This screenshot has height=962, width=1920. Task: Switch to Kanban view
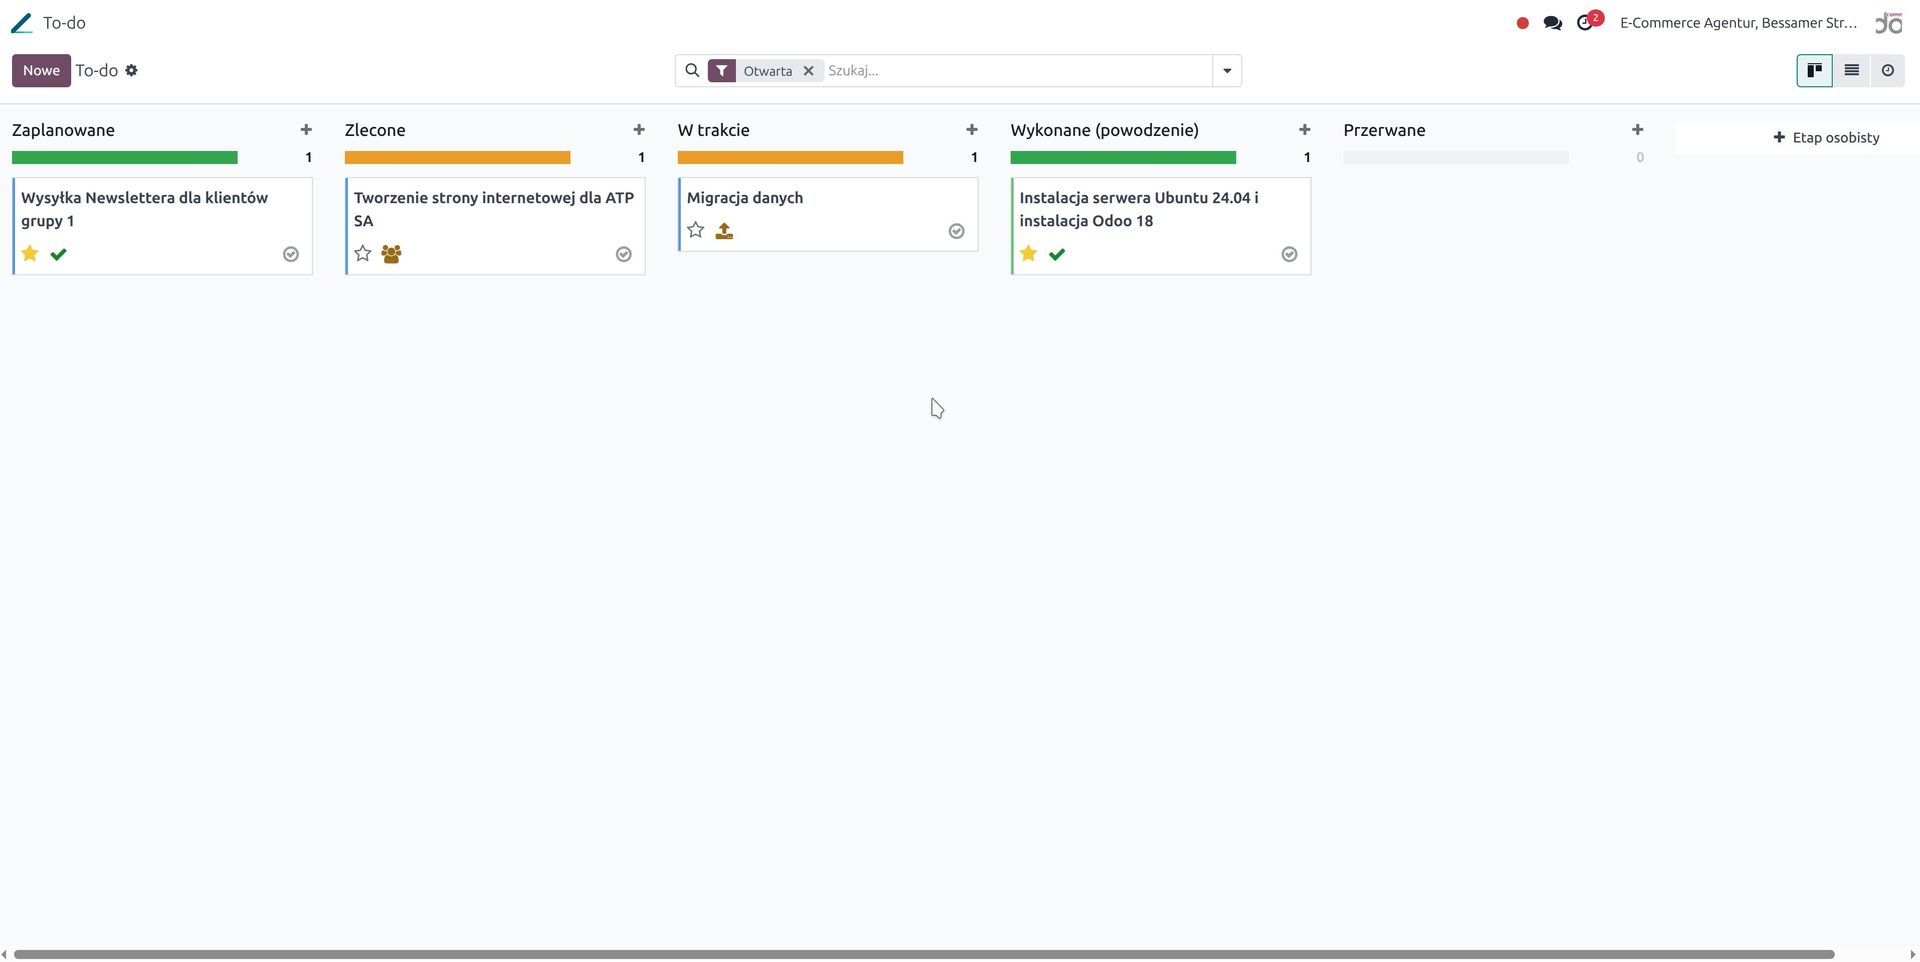[x=1814, y=71]
